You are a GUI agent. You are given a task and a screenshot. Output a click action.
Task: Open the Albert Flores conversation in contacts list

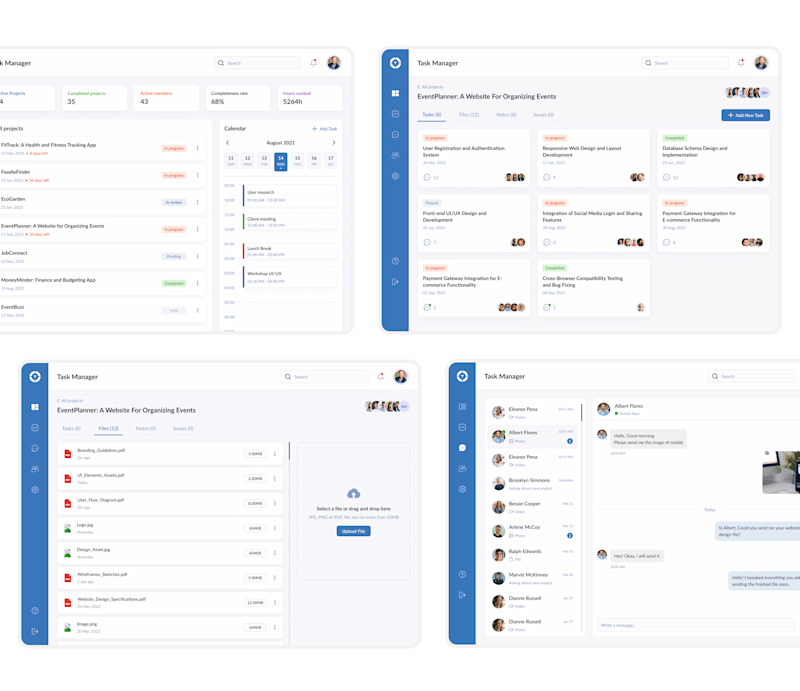[x=533, y=436]
